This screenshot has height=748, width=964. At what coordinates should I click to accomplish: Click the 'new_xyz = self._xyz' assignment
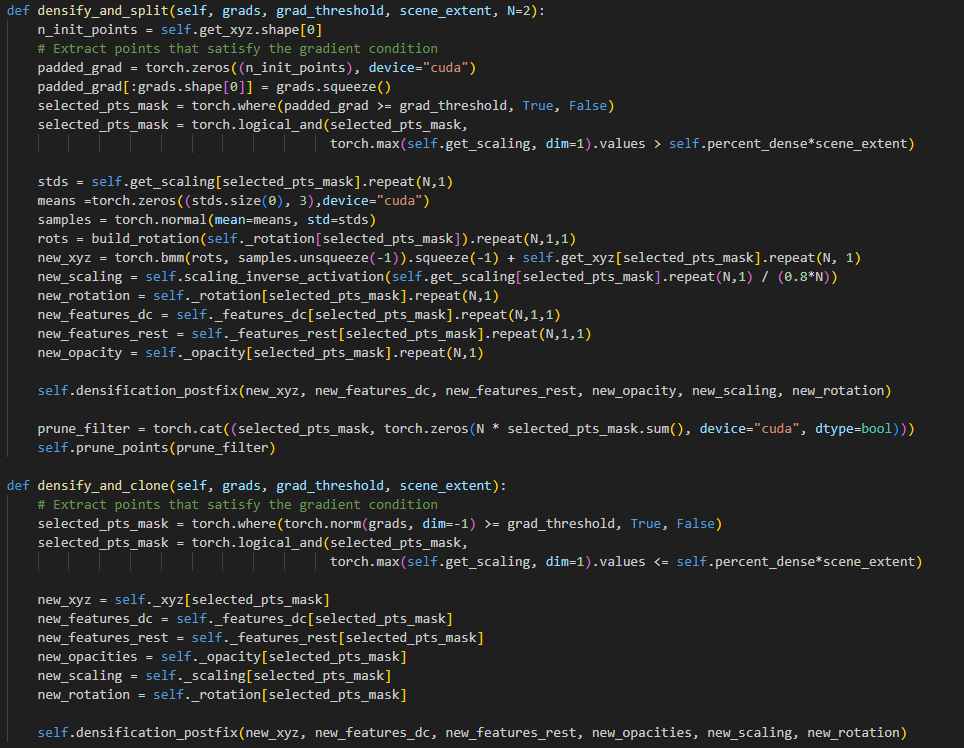click(184, 600)
